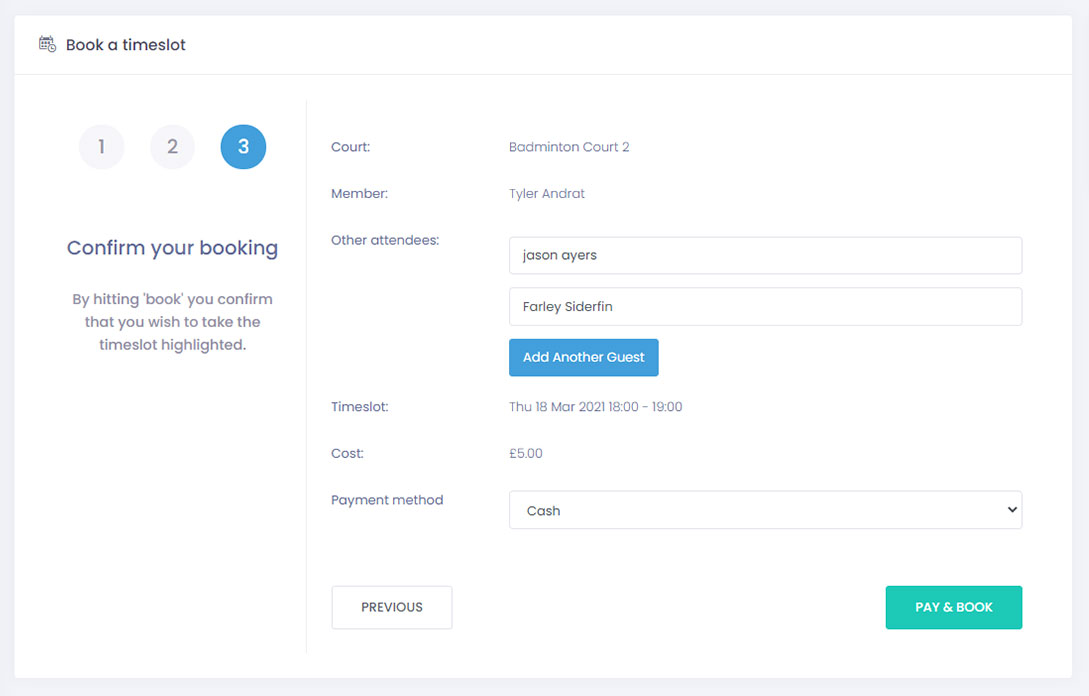Click the Court label
This screenshot has height=696, width=1089.
(350, 147)
